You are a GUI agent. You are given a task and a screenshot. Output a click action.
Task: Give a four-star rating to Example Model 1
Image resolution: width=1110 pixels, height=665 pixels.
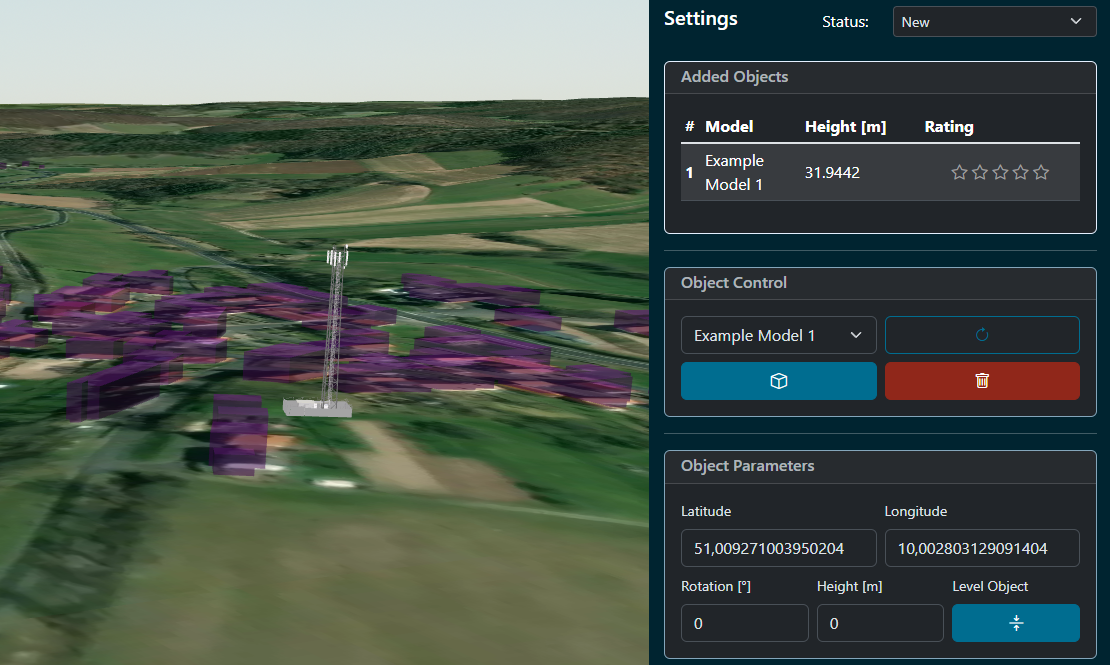click(x=1020, y=173)
